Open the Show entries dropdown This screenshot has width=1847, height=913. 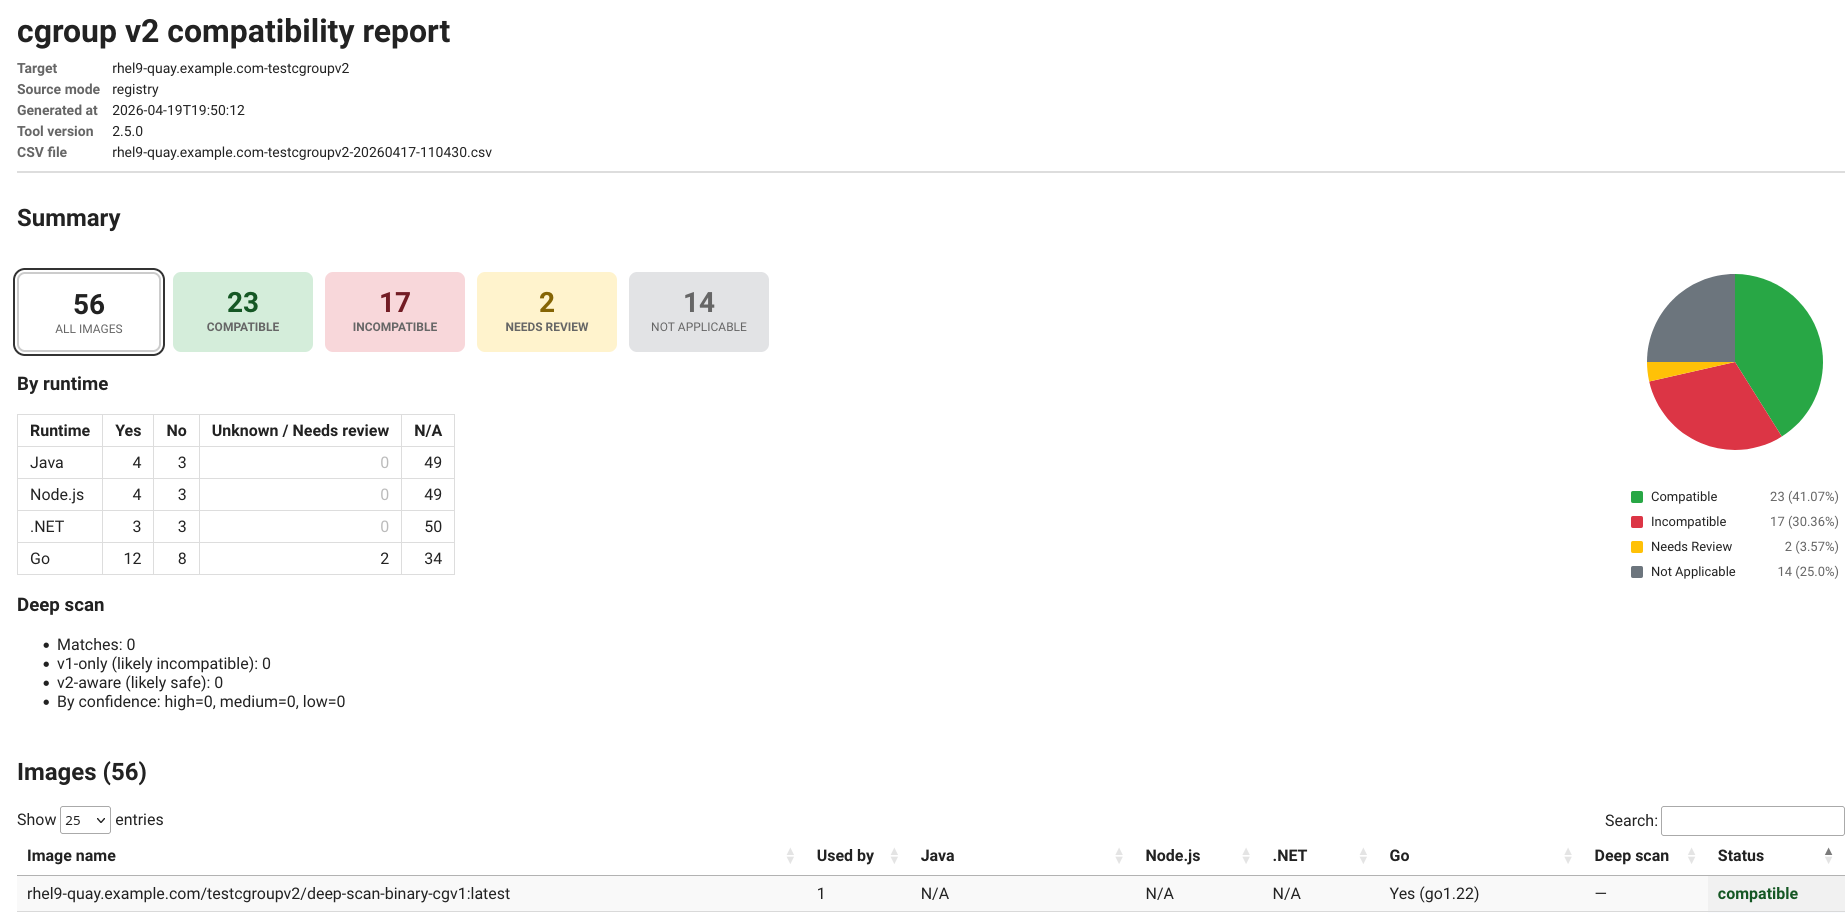[85, 820]
